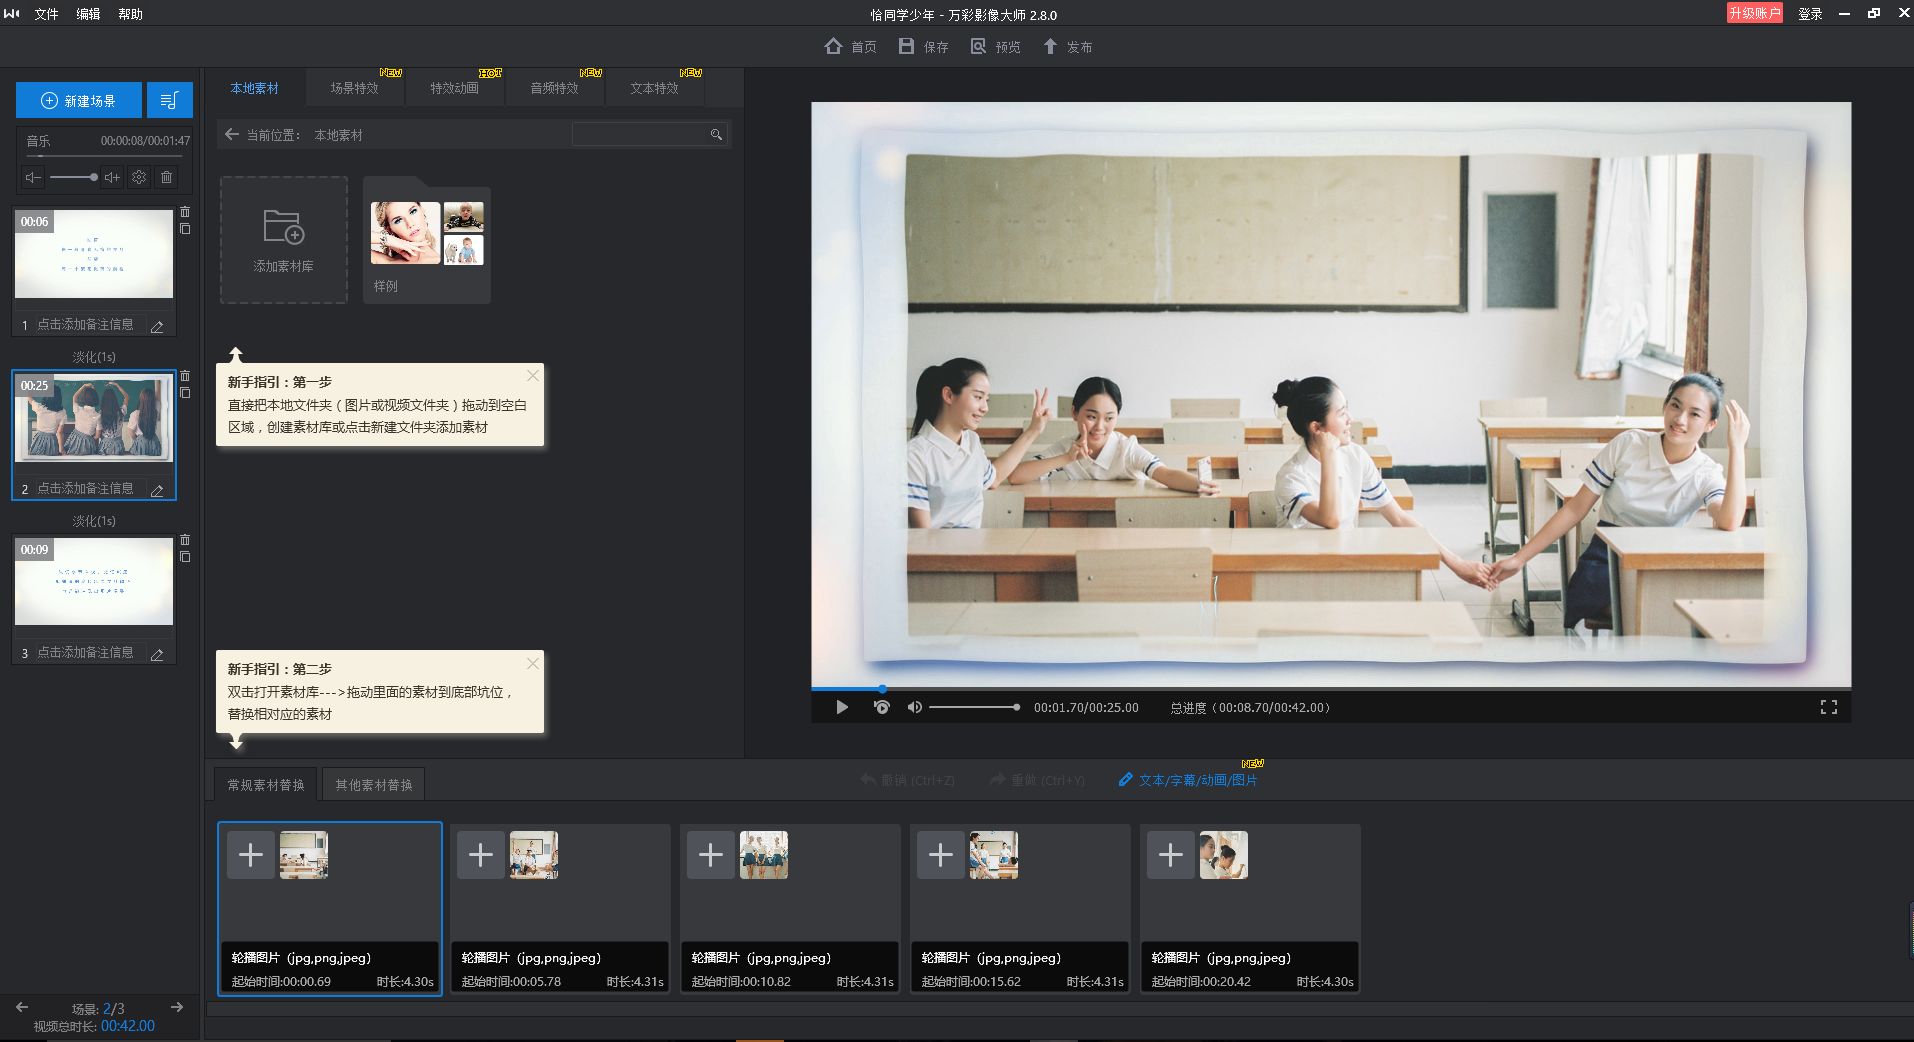
Task: Click the scene list sort icon
Action: (x=169, y=100)
